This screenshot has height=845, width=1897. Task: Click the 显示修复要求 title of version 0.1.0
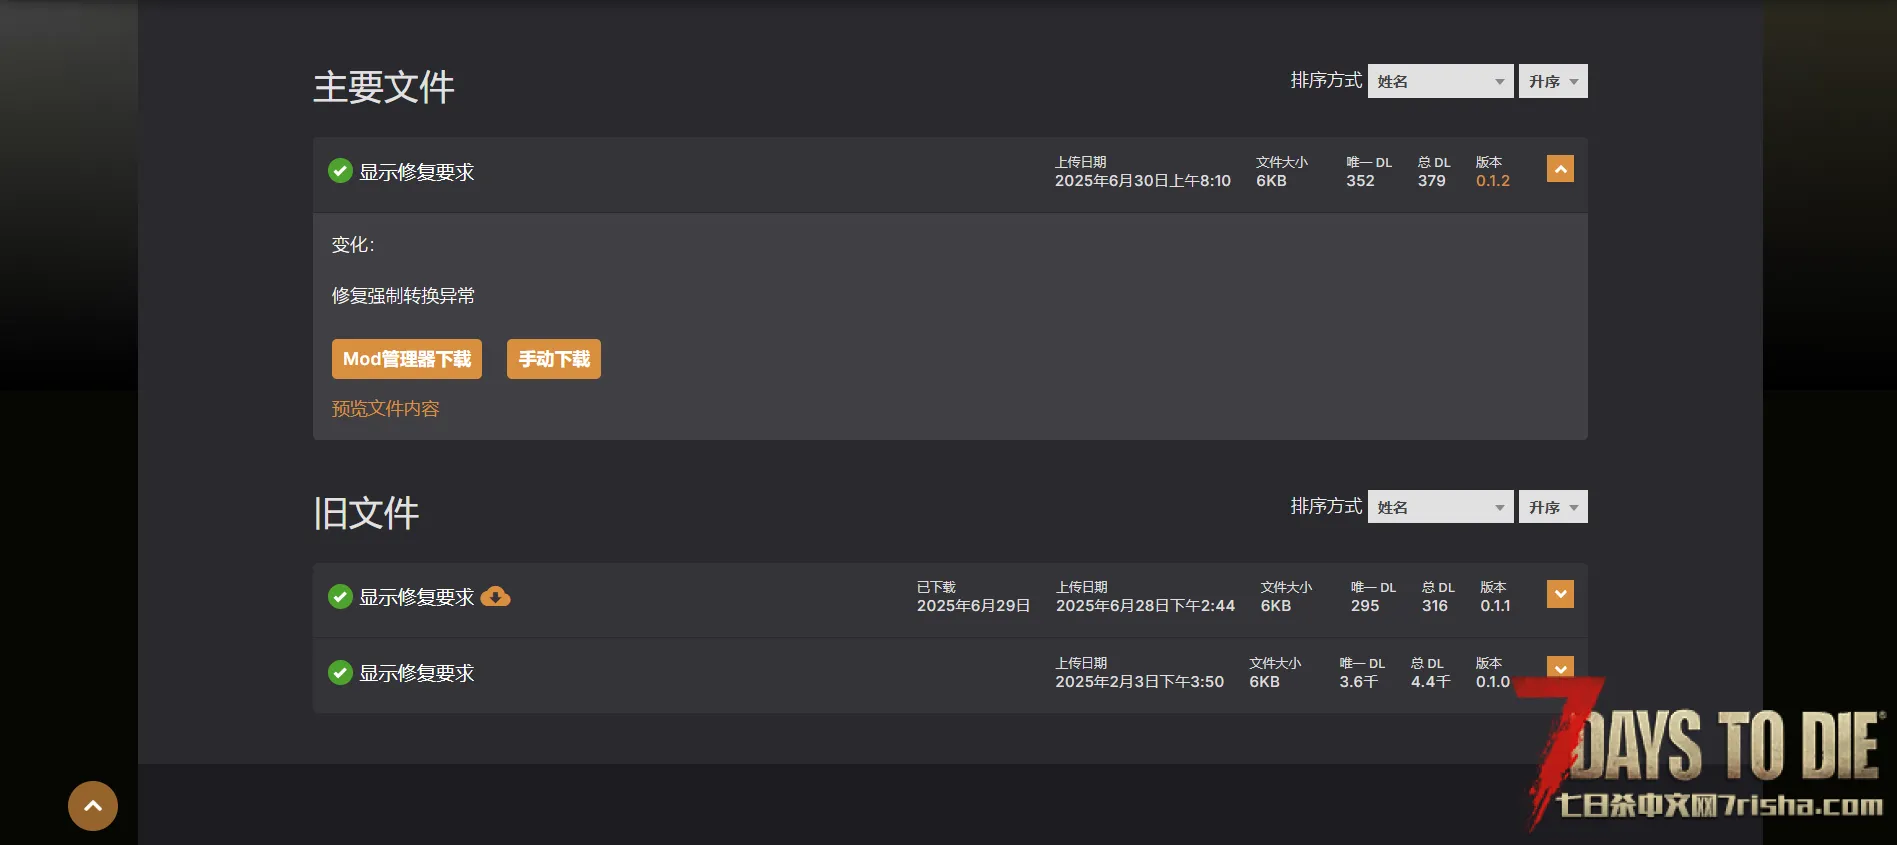(x=417, y=674)
